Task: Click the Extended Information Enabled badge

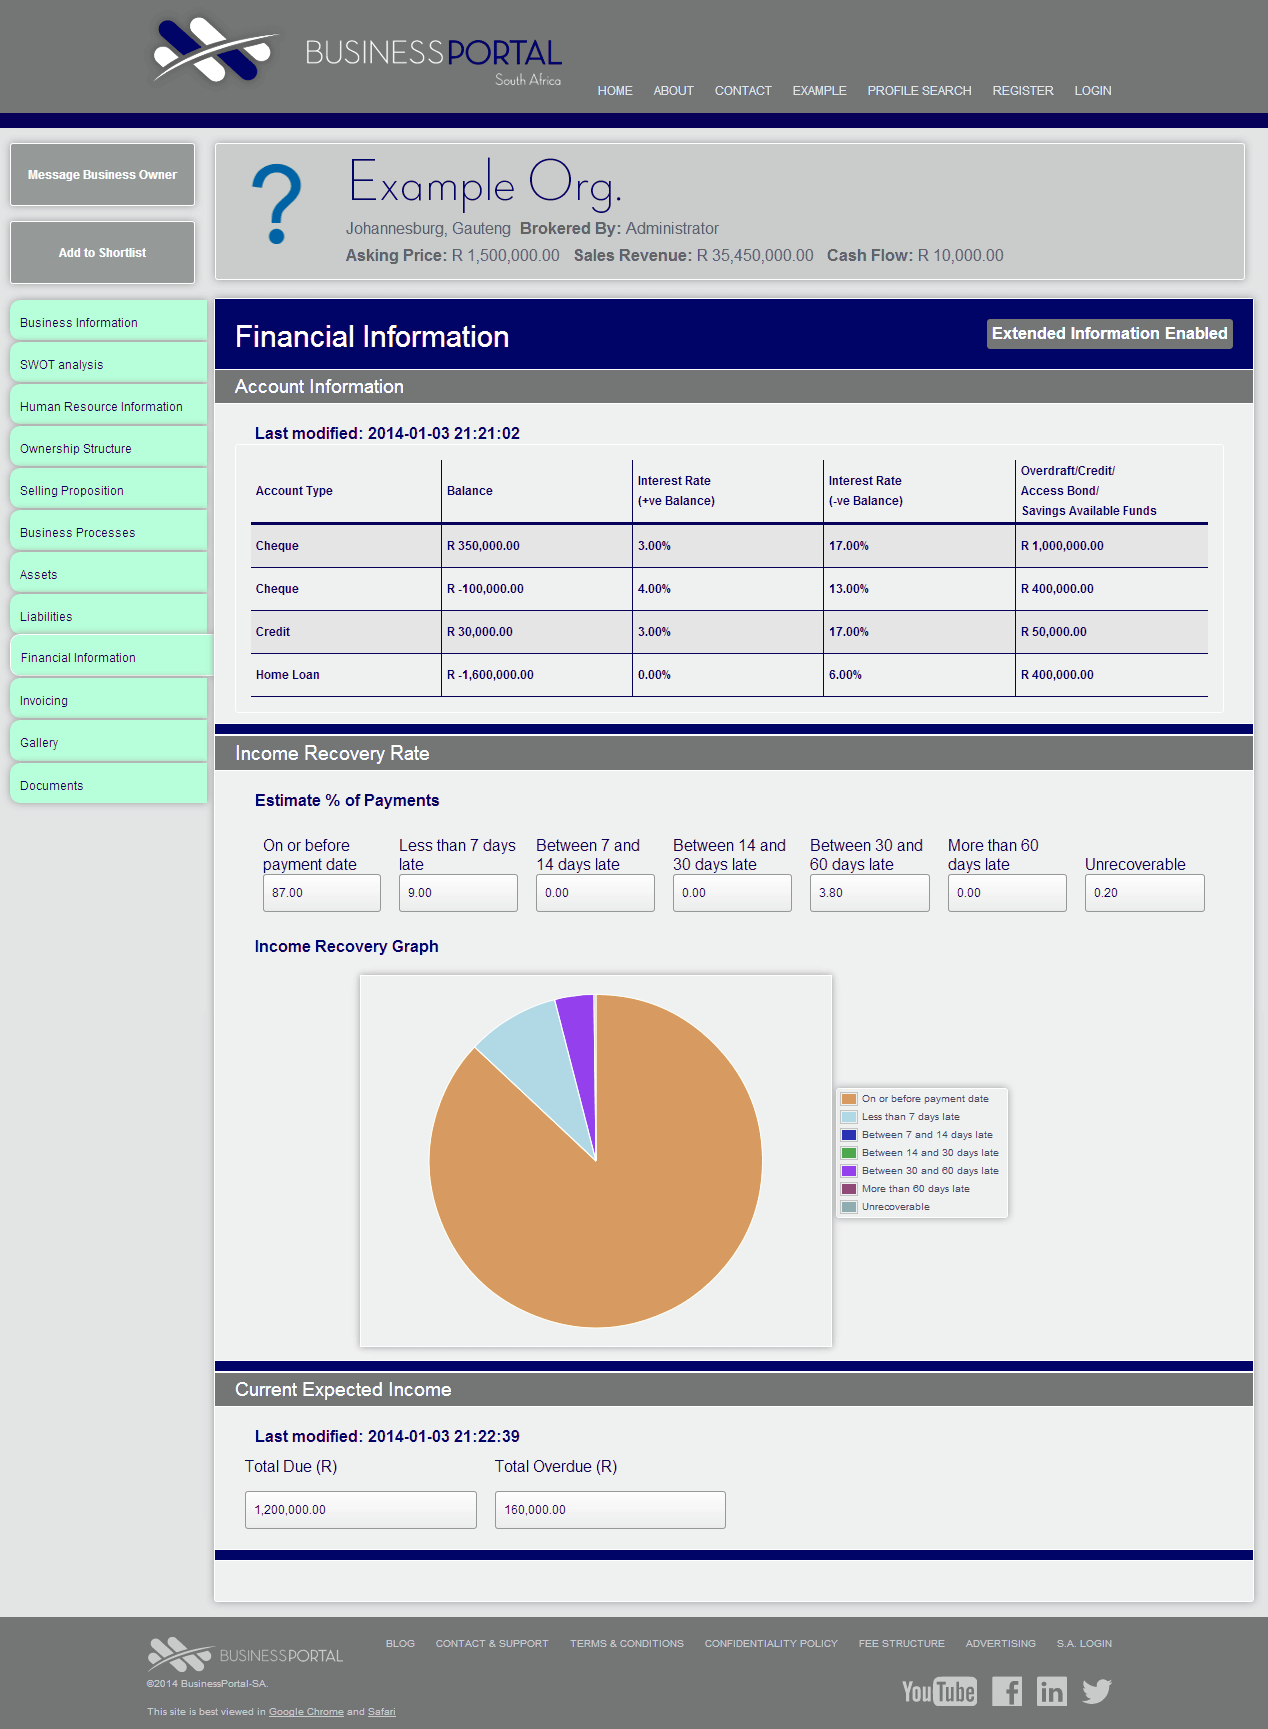Action: [1109, 334]
